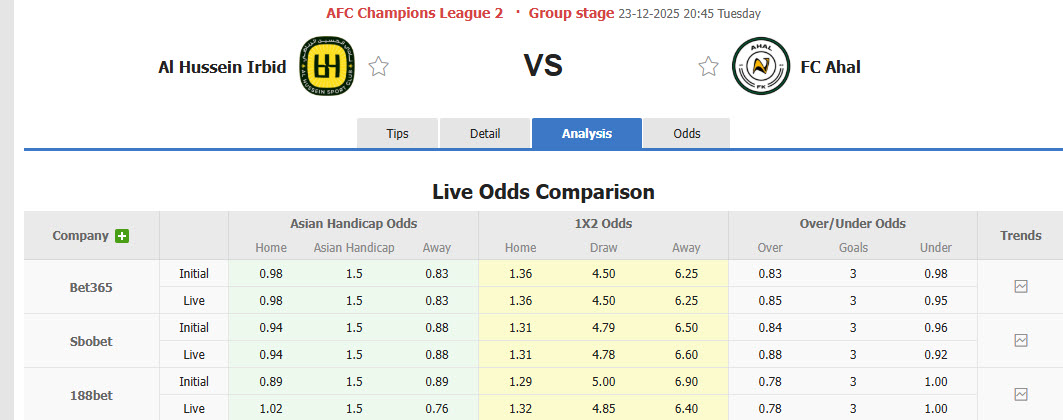Open AFC Champions League 2 link
This screenshot has width=1063, height=420.
click(414, 13)
